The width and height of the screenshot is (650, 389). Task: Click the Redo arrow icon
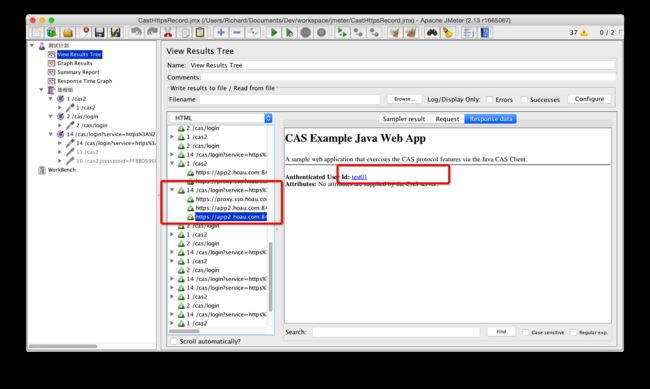pyautogui.click(x=152, y=32)
